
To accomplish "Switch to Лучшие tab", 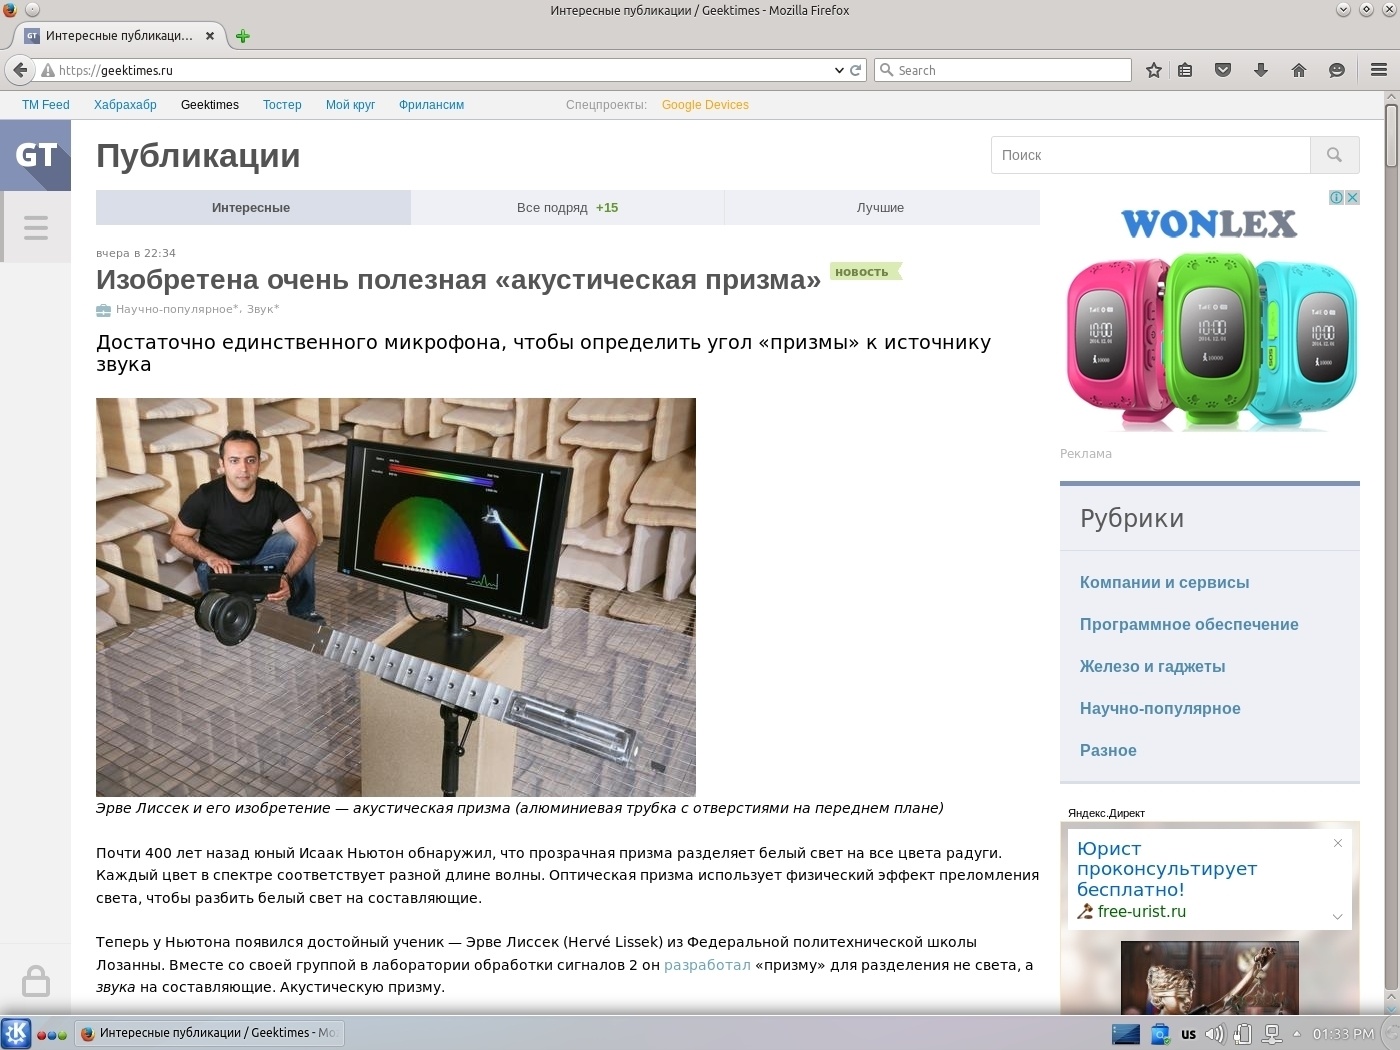I will (x=880, y=208).
